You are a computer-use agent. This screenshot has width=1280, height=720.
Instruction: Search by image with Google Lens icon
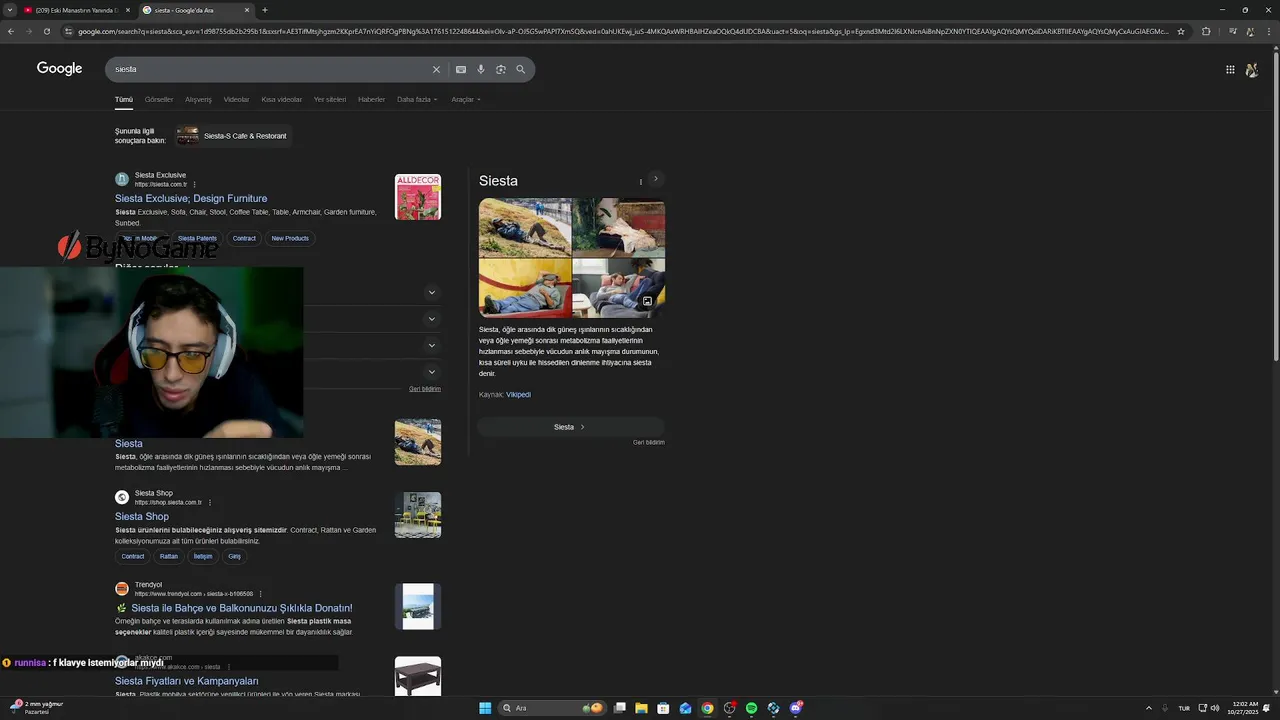pyautogui.click(x=501, y=69)
